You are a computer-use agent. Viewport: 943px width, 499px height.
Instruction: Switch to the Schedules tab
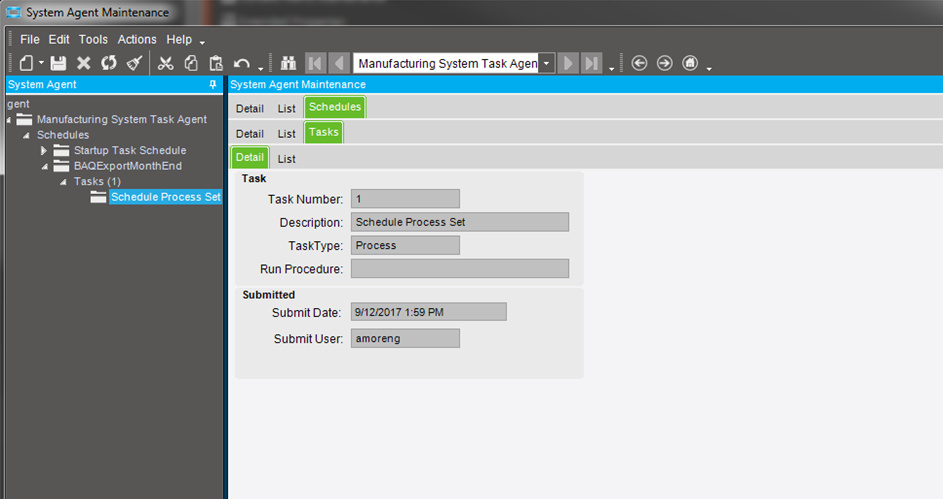point(335,107)
